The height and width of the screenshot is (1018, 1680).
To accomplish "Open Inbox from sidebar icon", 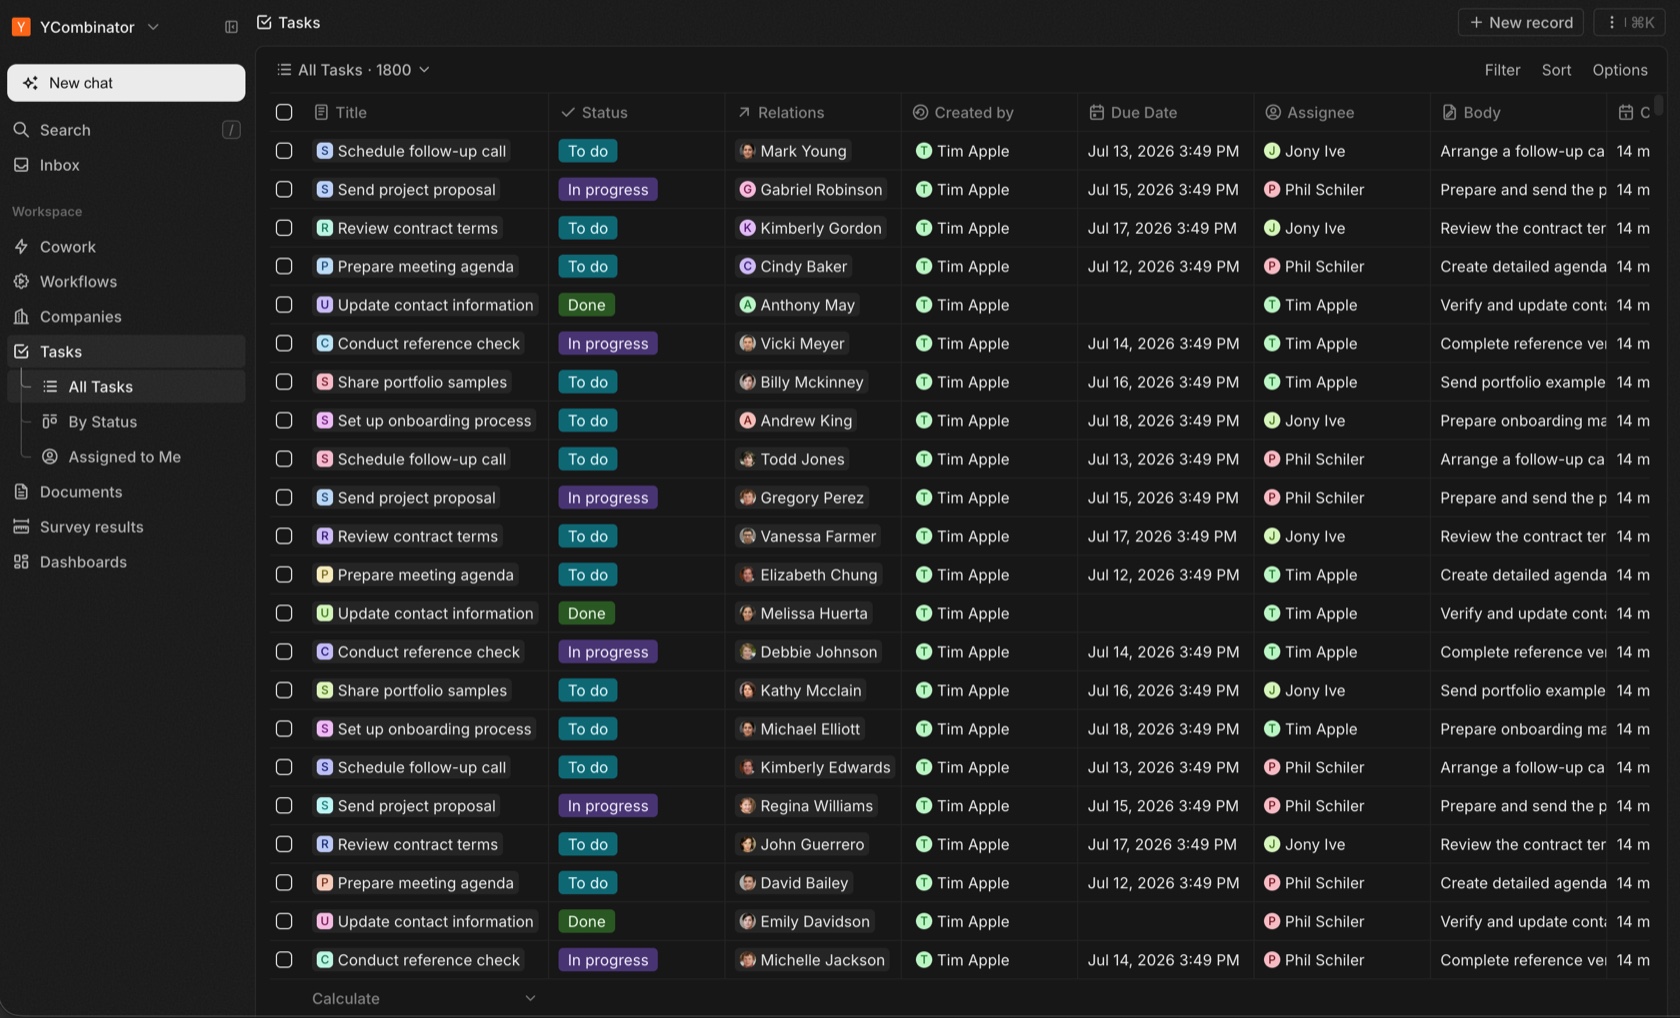I will [x=21, y=165].
